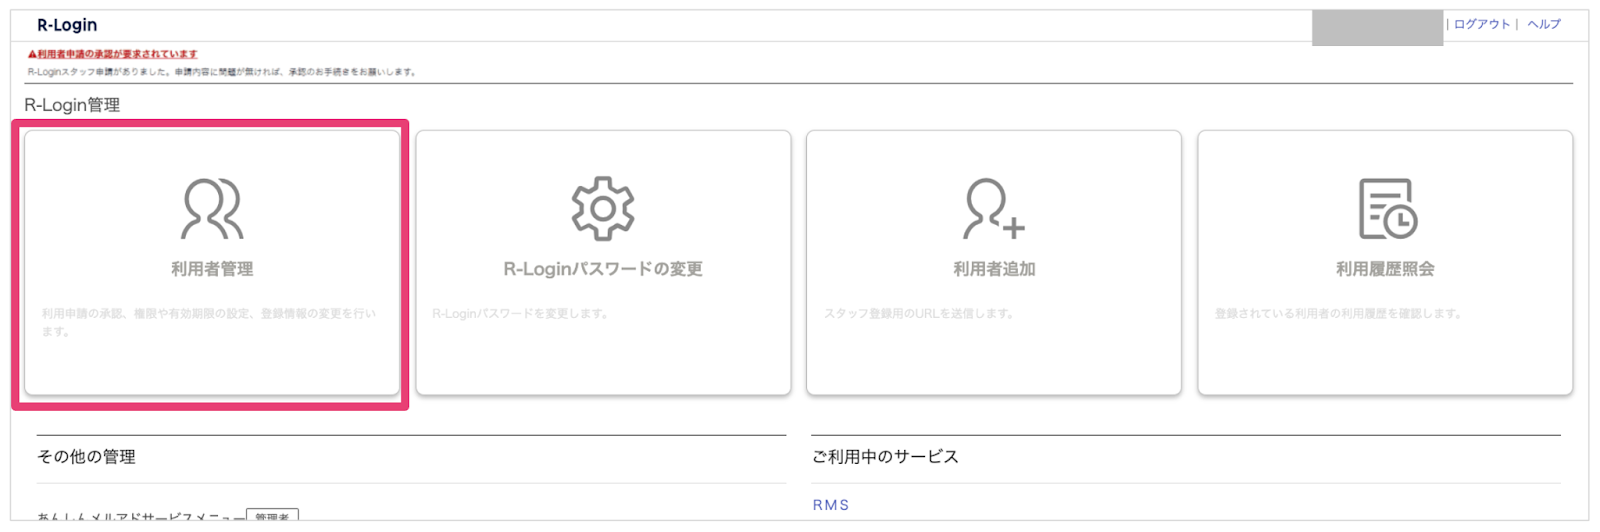The width and height of the screenshot is (1600, 532).
Task: Log out via ログアウト link
Action: pyautogui.click(x=1482, y=24)
